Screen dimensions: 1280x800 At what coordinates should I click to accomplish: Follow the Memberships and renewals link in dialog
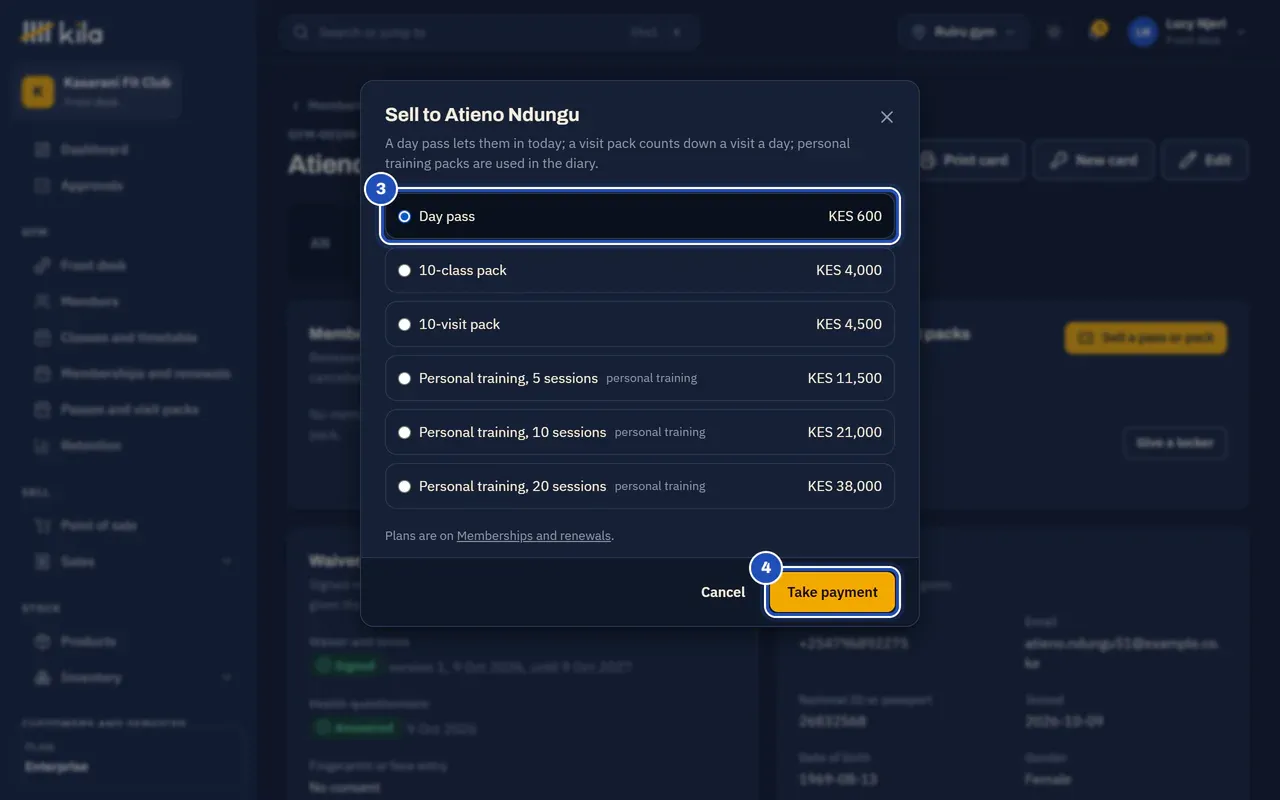[534, 536]
